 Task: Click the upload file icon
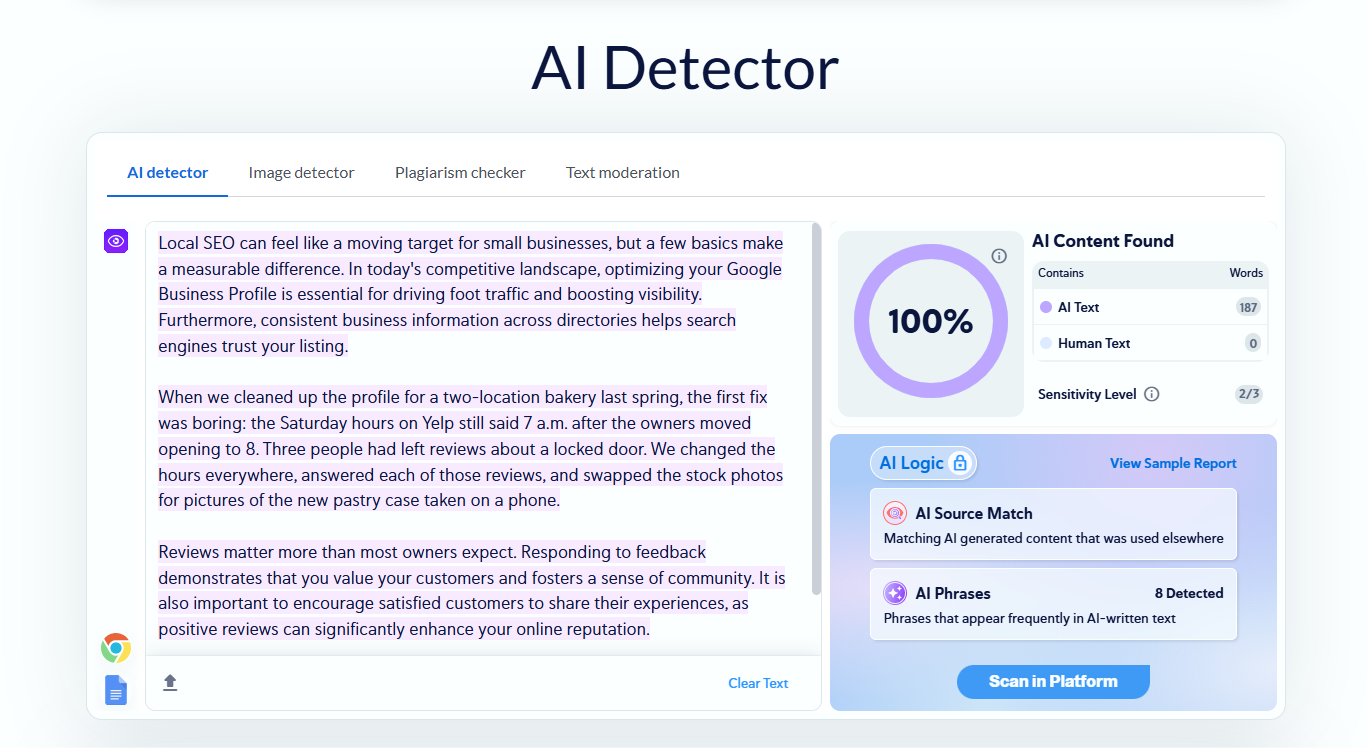coord(170,682)
